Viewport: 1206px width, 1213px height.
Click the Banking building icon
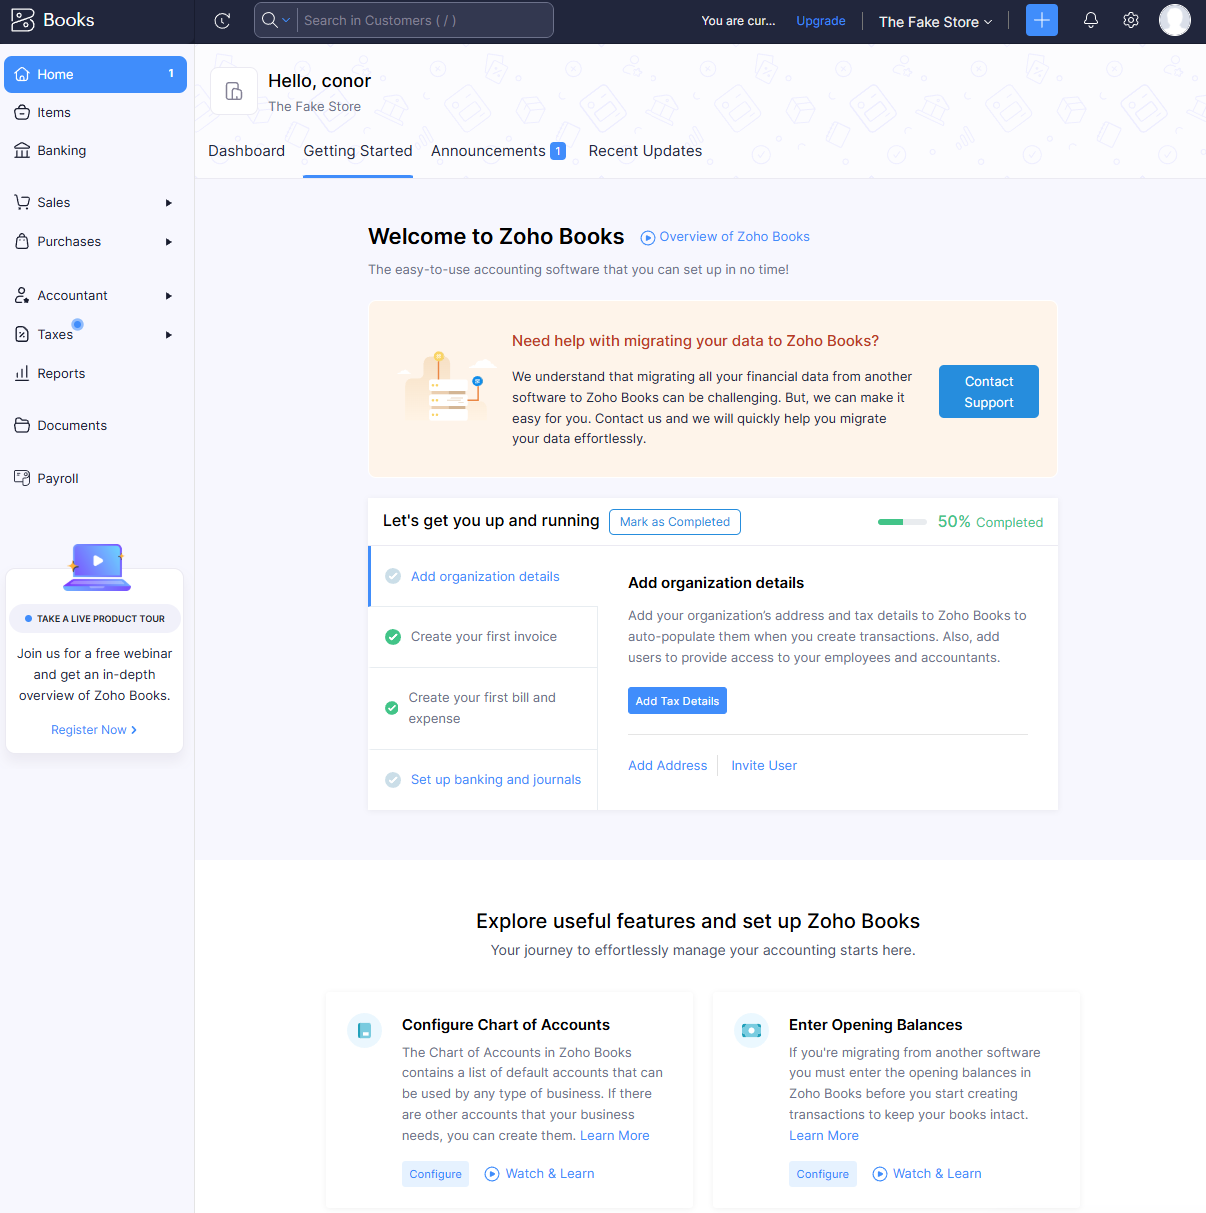tap(22, 150)
